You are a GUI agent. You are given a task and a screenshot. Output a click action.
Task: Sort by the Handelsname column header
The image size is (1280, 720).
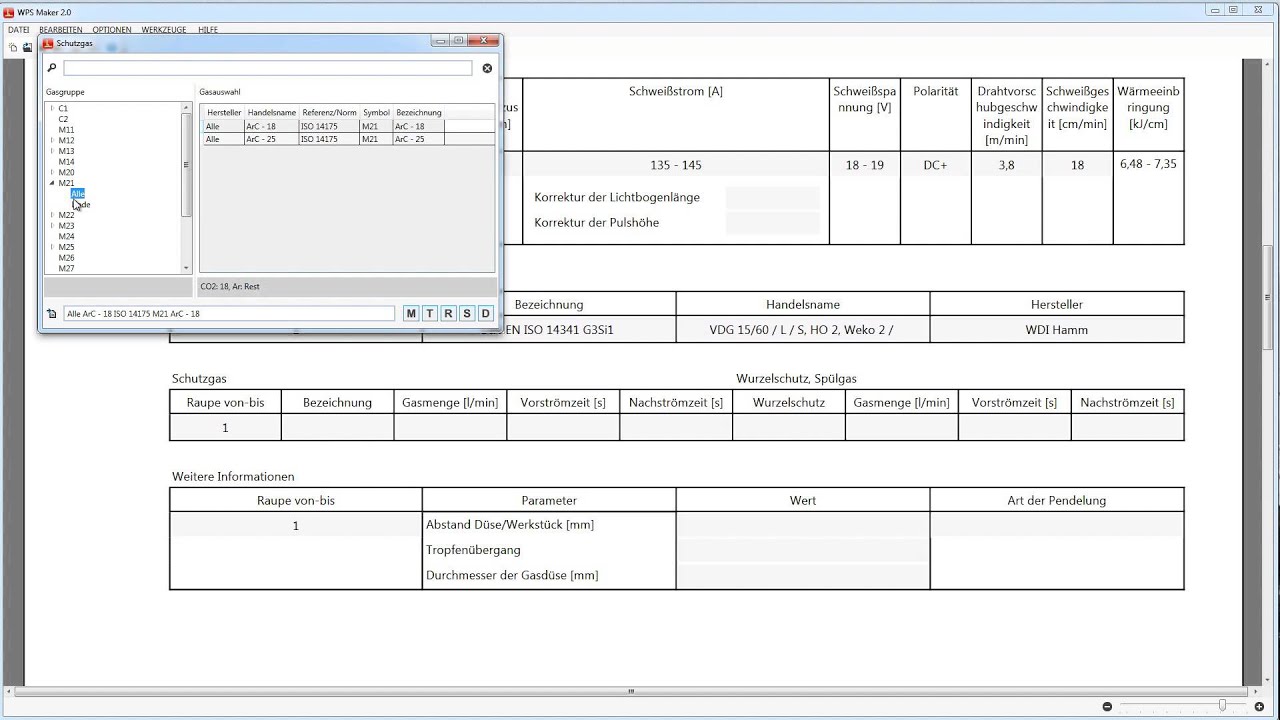click(272, 112)
